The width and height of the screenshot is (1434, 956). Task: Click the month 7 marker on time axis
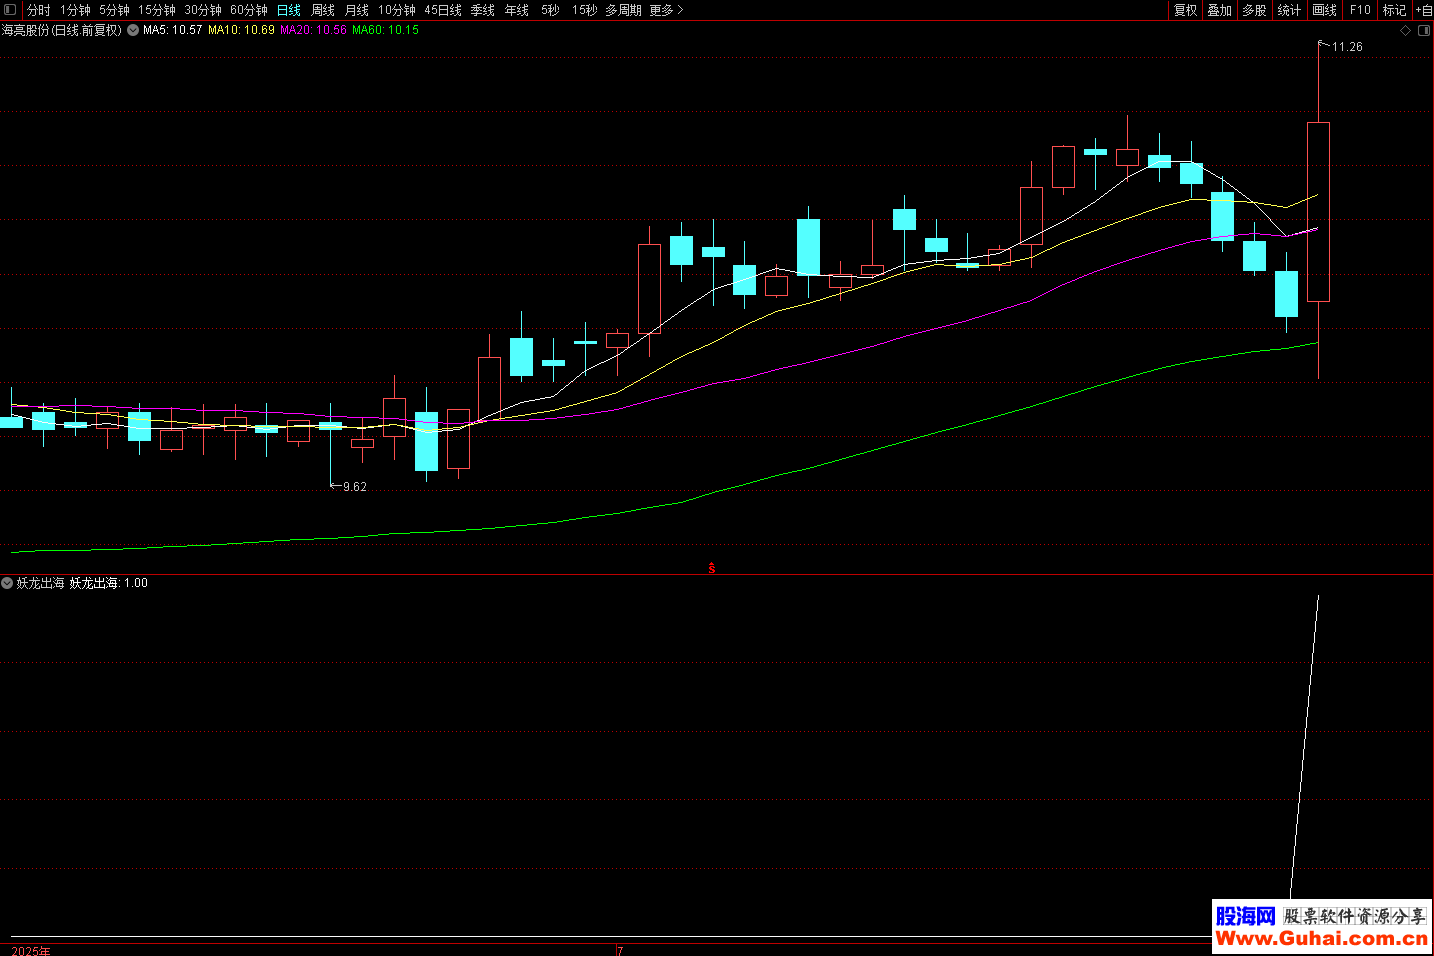click(x=620, y=951)
